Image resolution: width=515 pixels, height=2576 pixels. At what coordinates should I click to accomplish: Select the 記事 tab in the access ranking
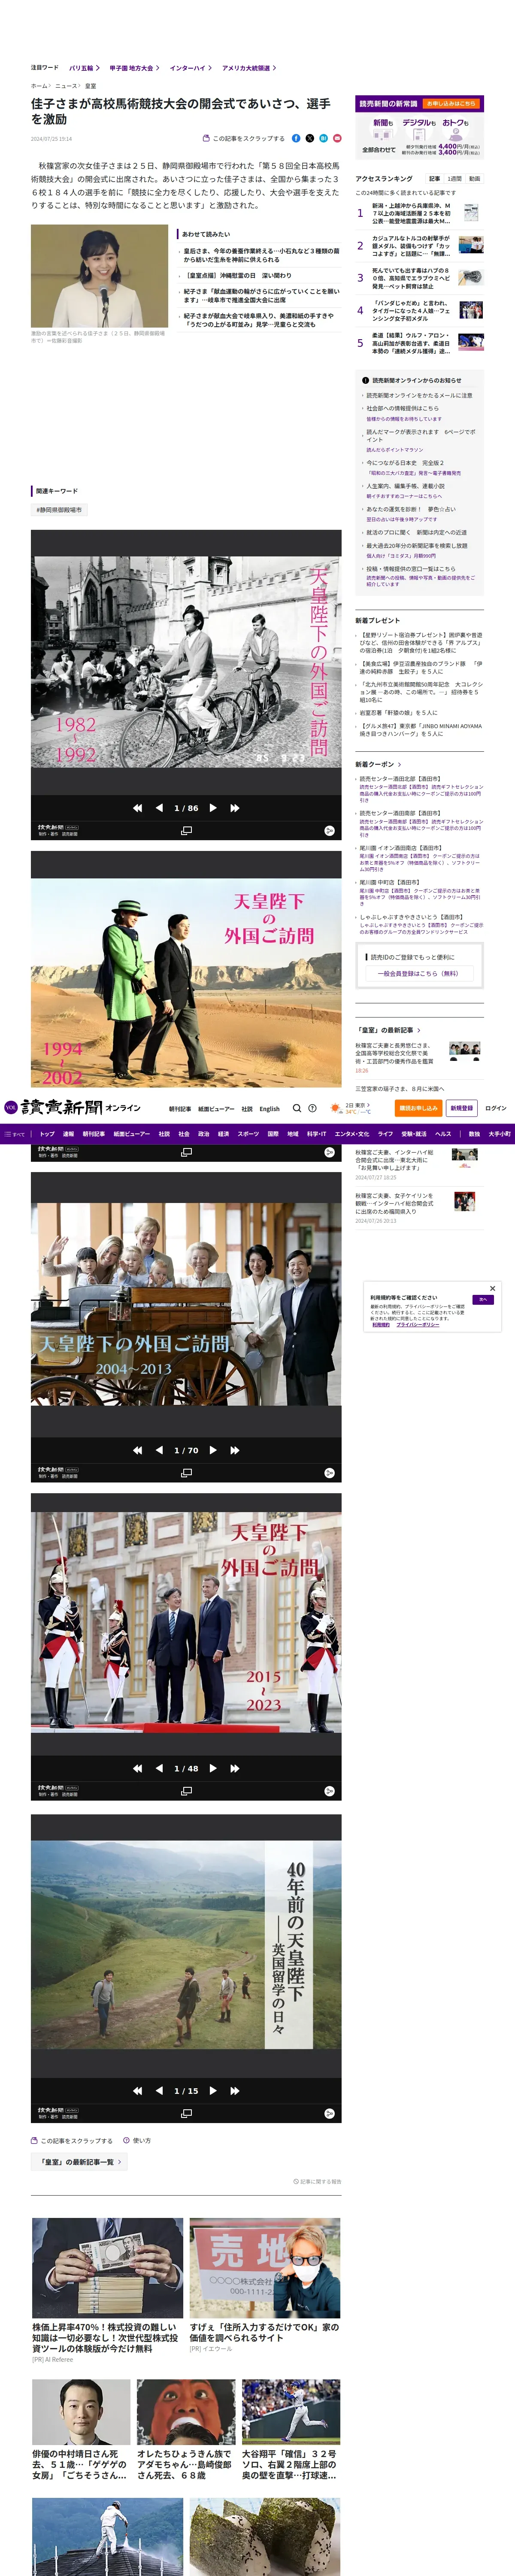(435, 178)
